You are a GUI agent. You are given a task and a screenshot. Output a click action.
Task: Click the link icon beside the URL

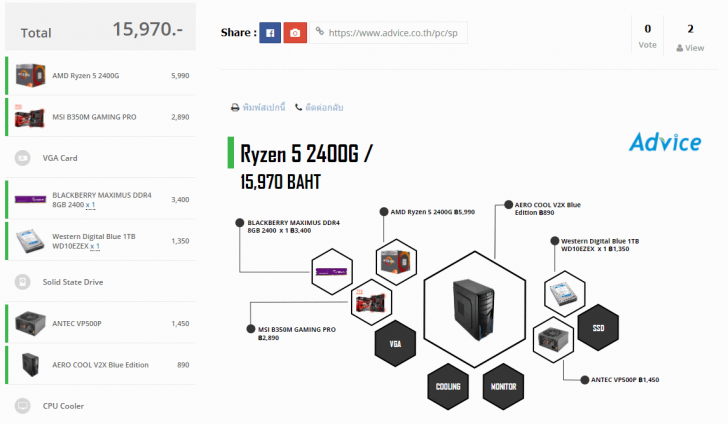[319, 32]
